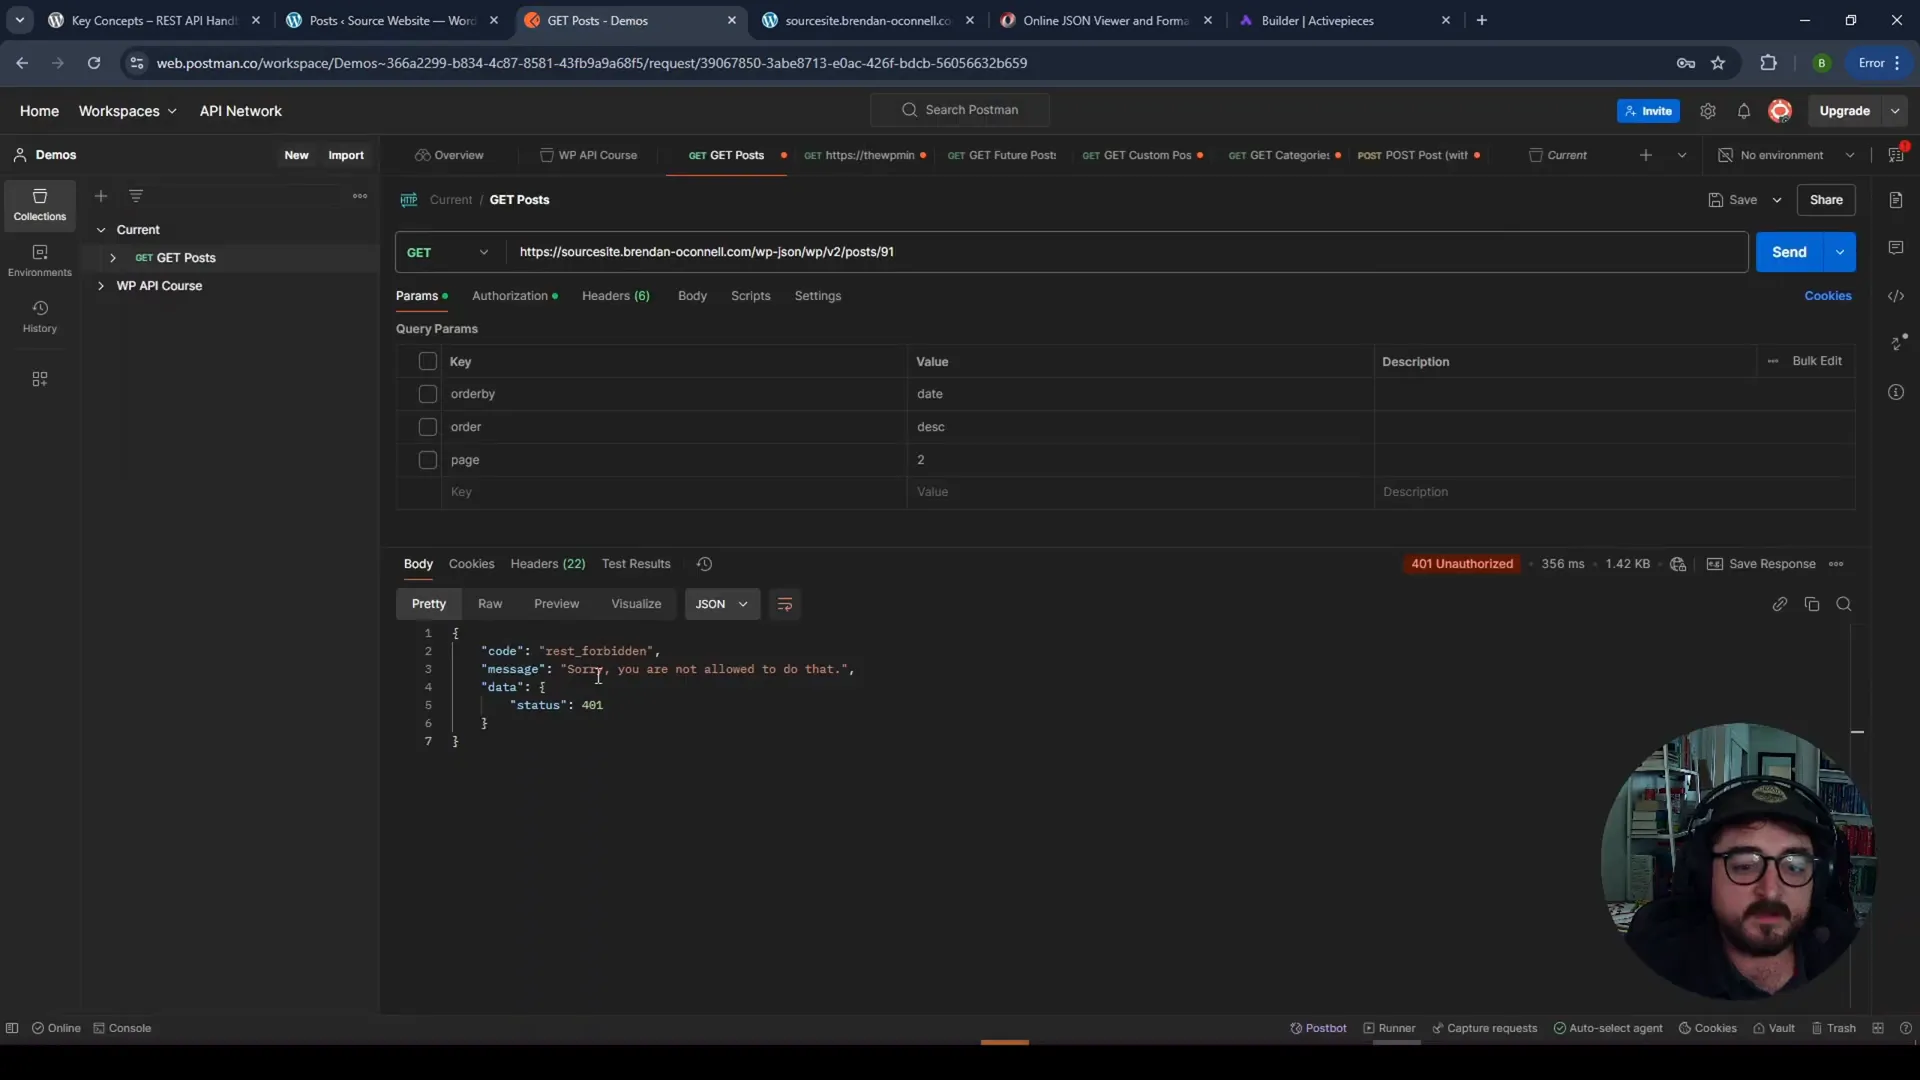Click the Import button
1920x1080 pixels.
346,155
